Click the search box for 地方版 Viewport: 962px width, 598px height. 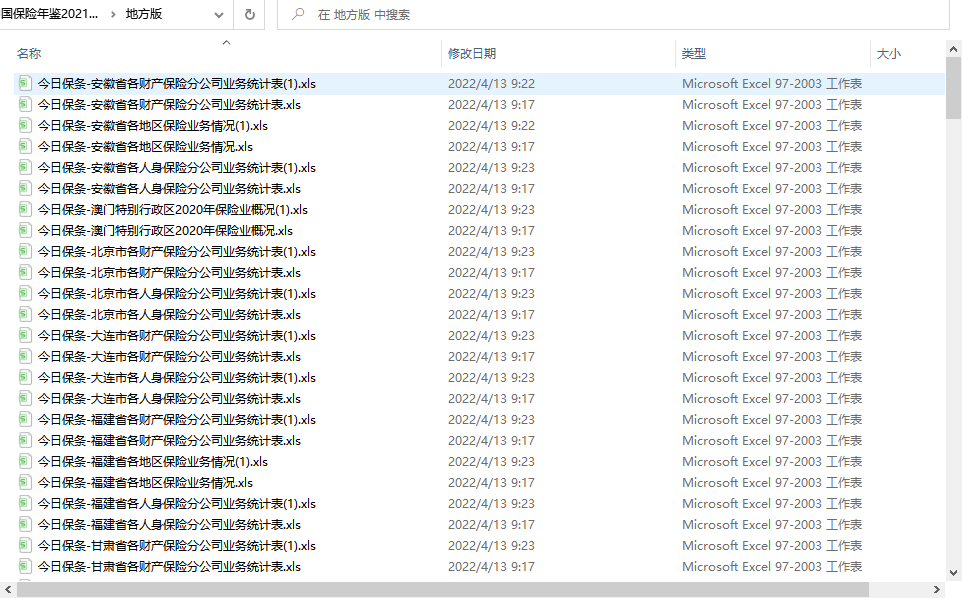pos(614,14)
